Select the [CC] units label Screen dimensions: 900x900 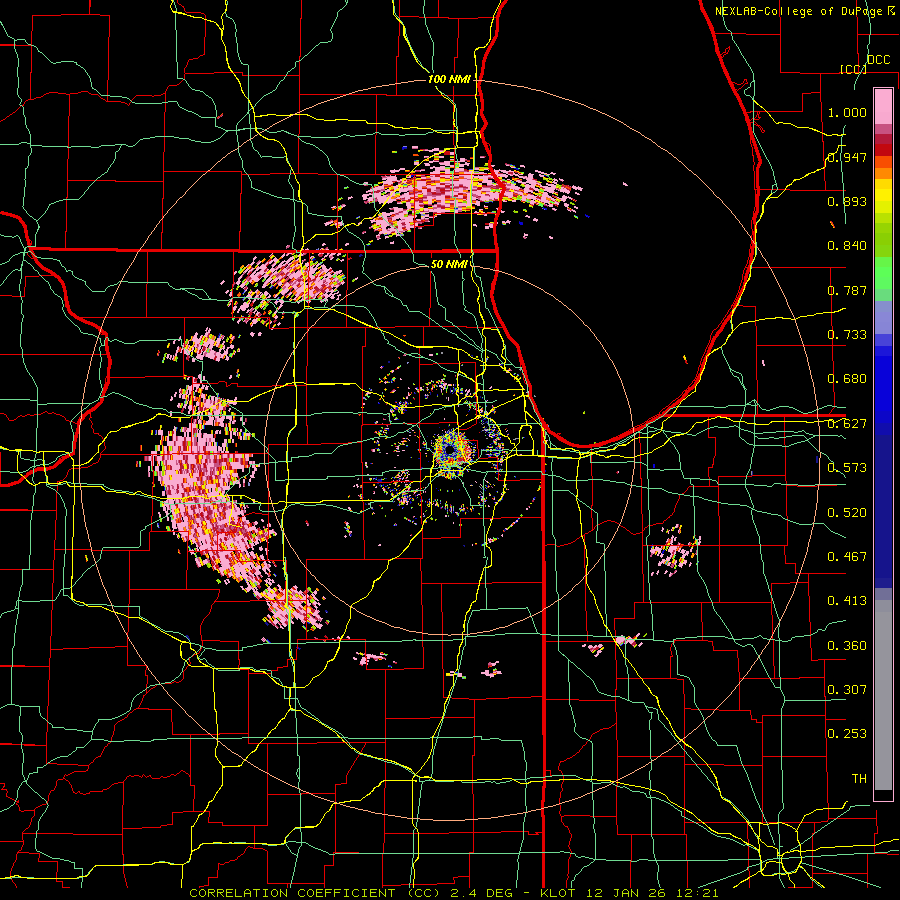(x=853, y=69)
